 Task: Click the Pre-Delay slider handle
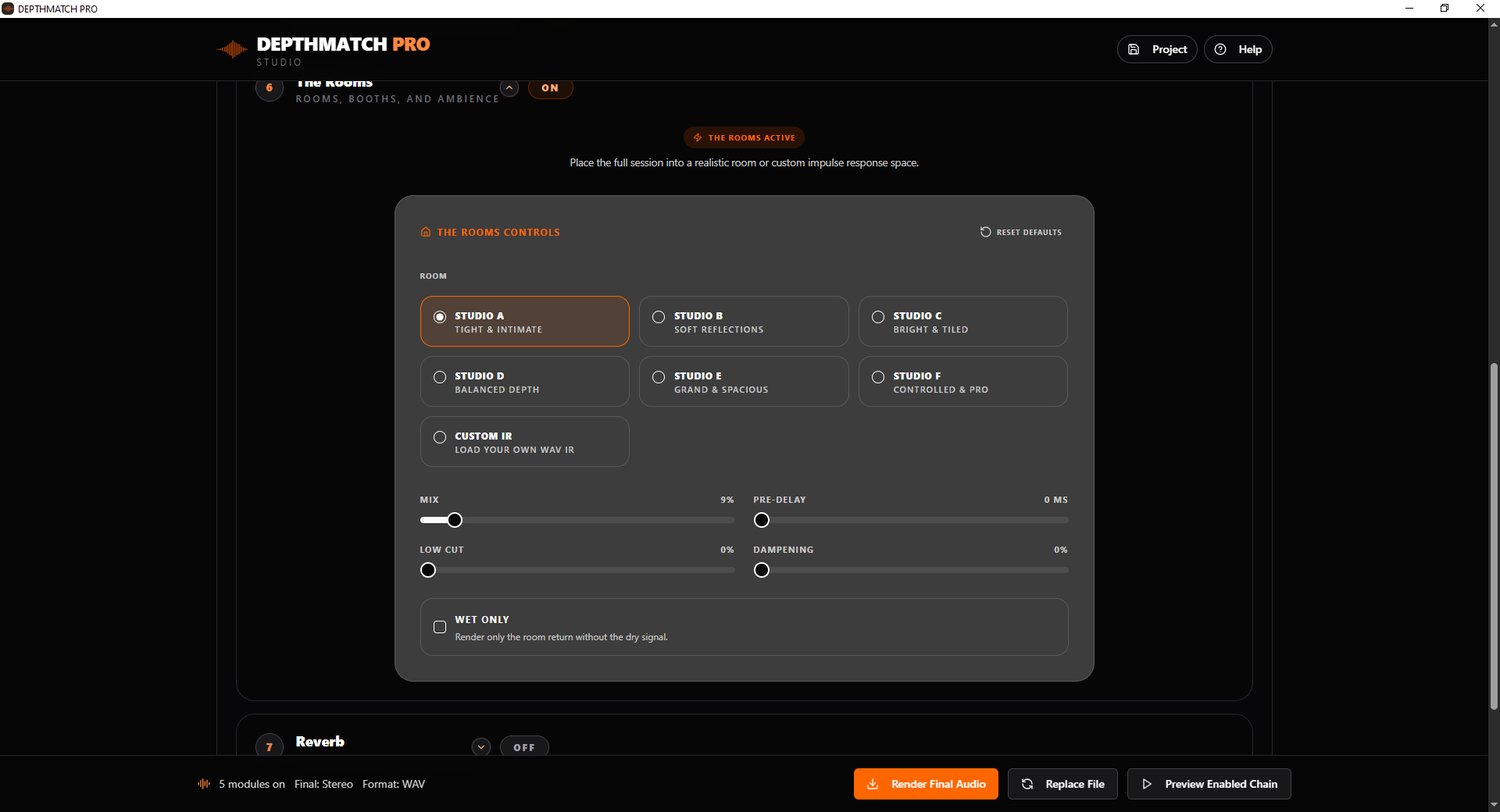(762, 520)
